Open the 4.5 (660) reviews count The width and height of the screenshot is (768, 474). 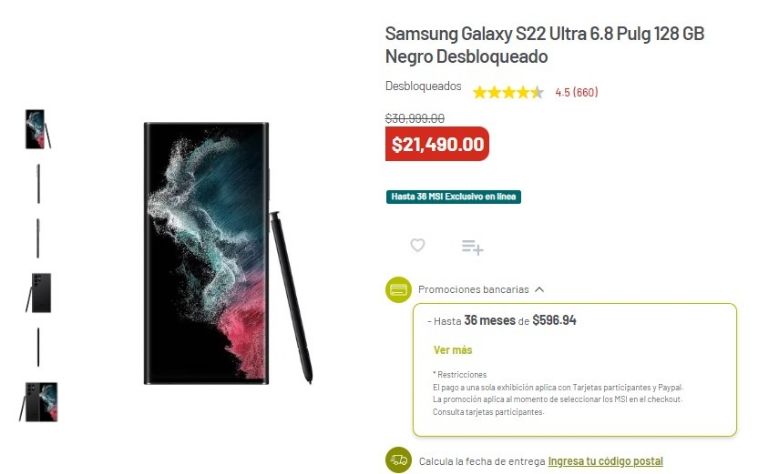pos(576,92)
